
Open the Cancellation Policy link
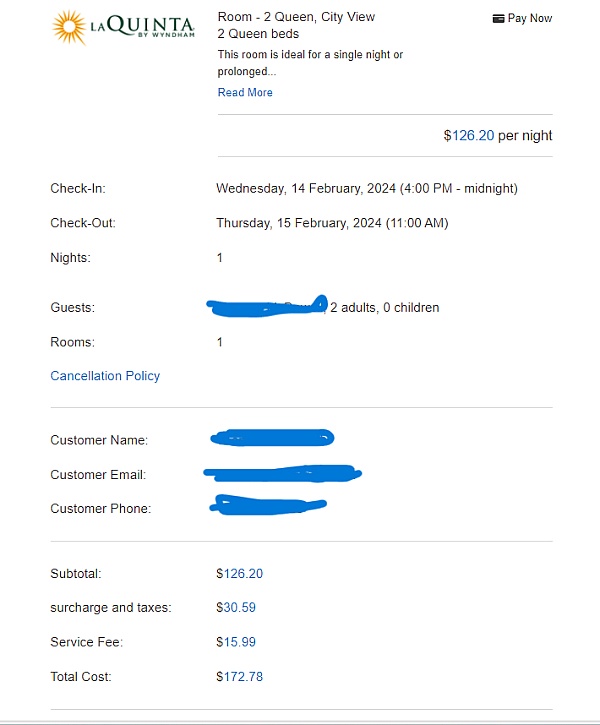[x=105, y=376]
